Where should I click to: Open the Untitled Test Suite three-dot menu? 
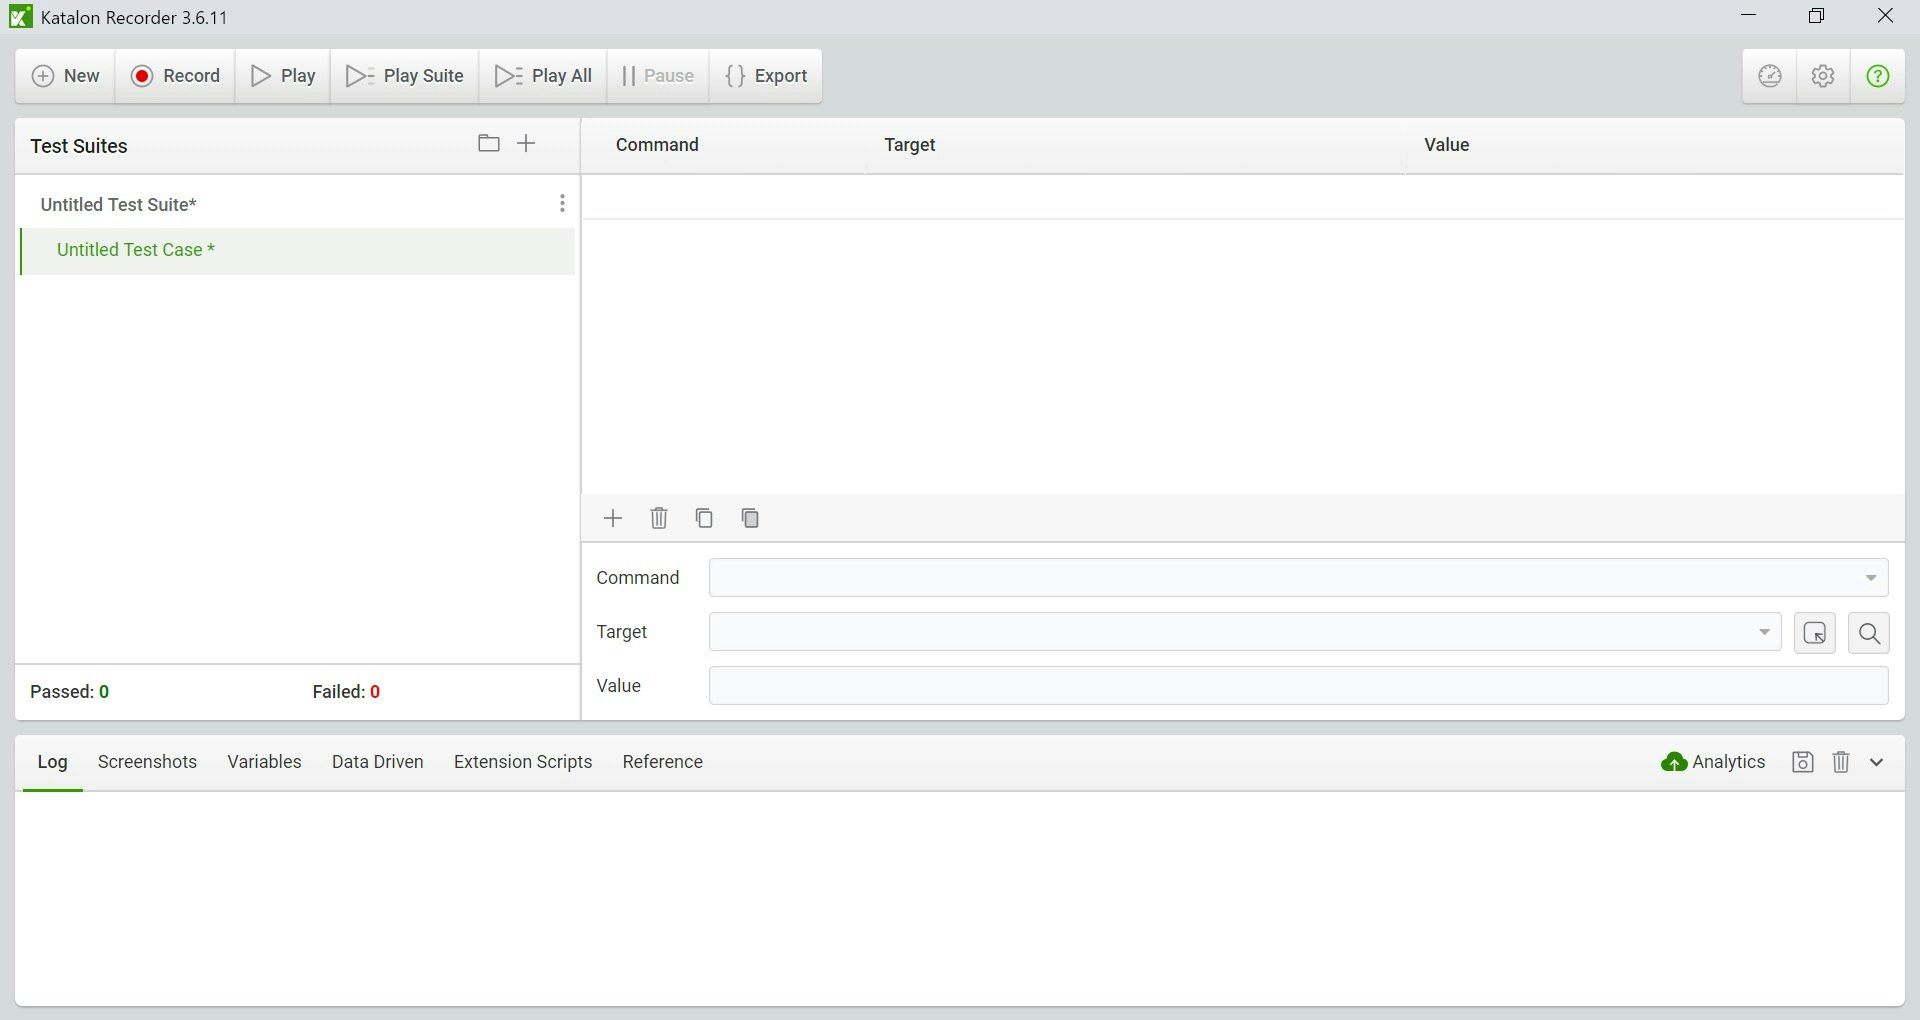coord(562,204)
